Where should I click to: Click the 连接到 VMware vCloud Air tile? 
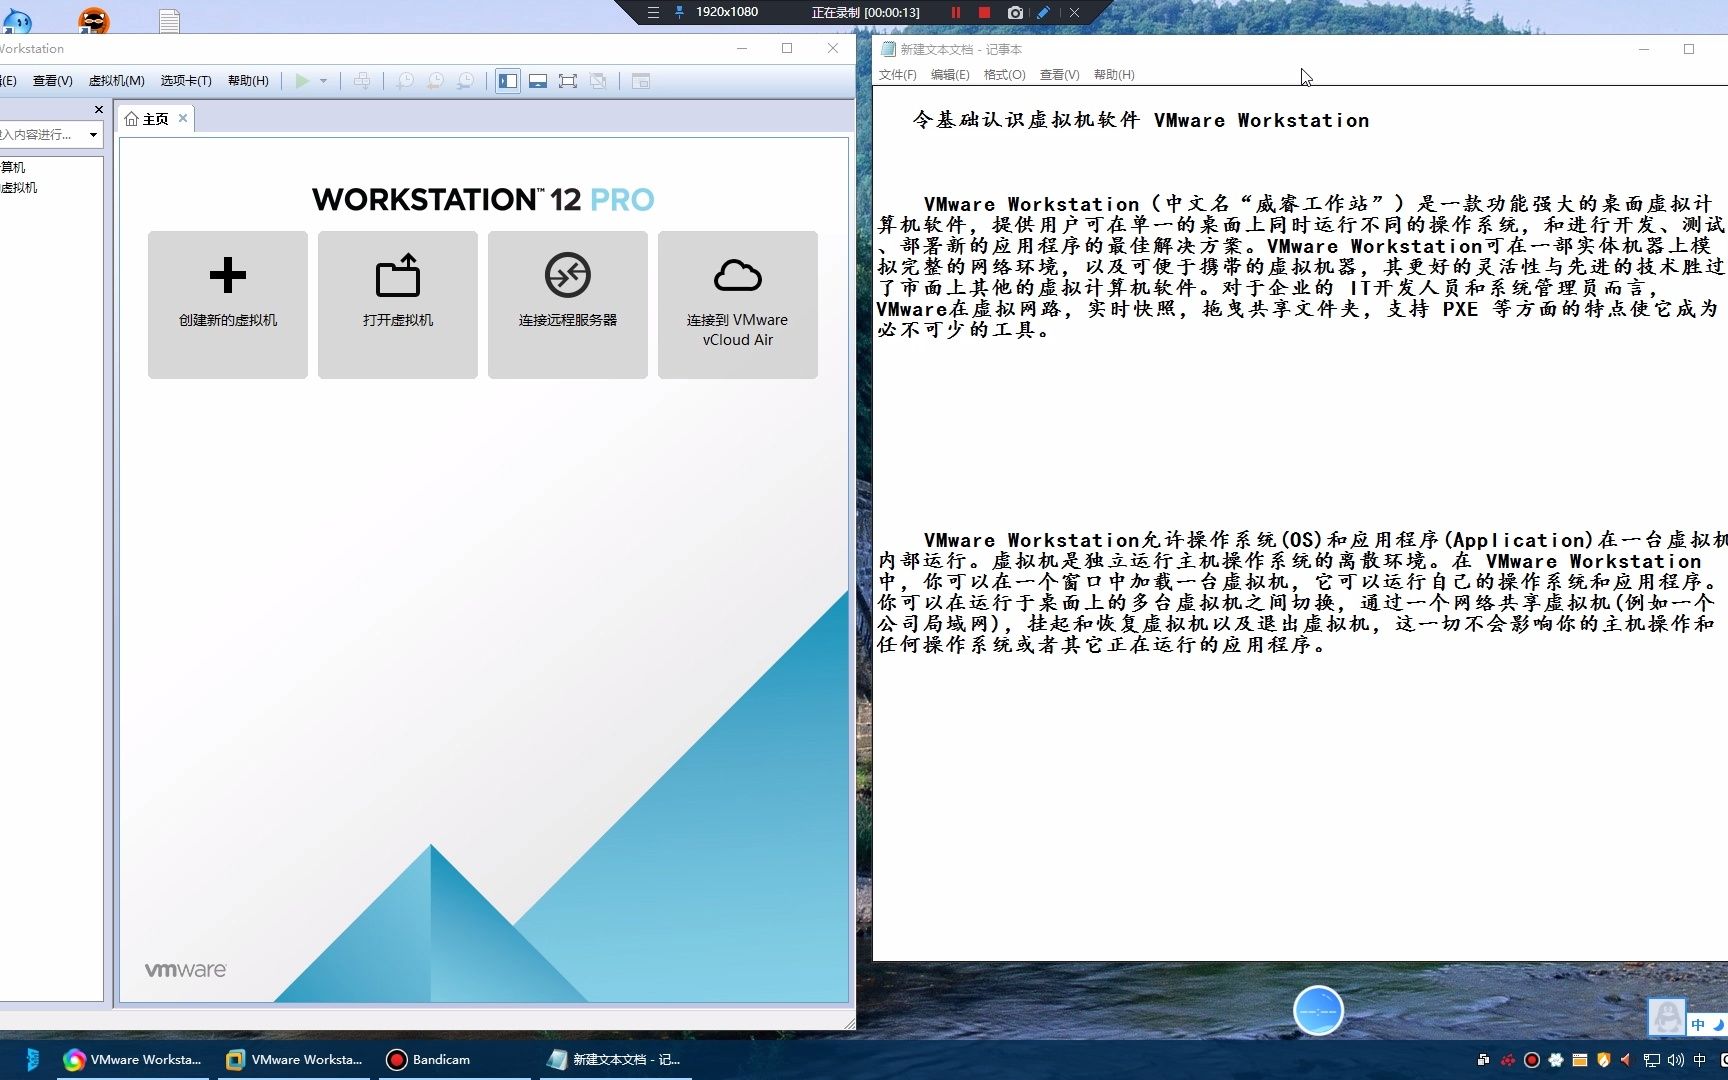pos(738,305)
